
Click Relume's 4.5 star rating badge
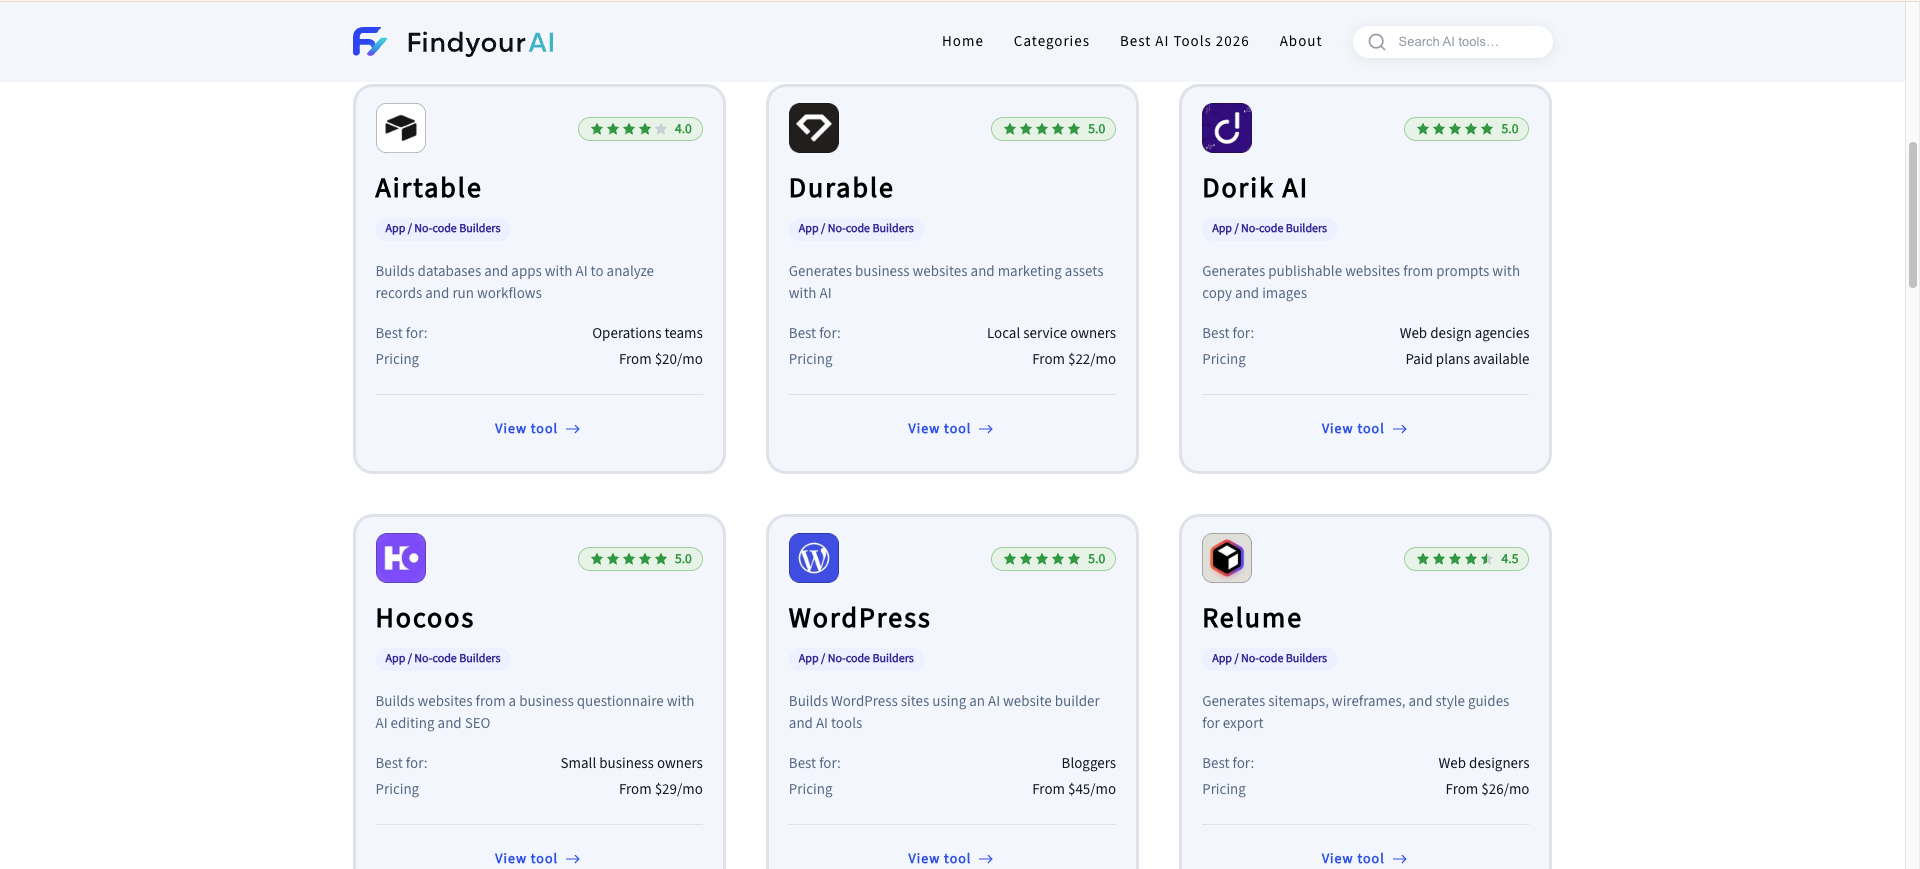click(x=1466, y=559)
